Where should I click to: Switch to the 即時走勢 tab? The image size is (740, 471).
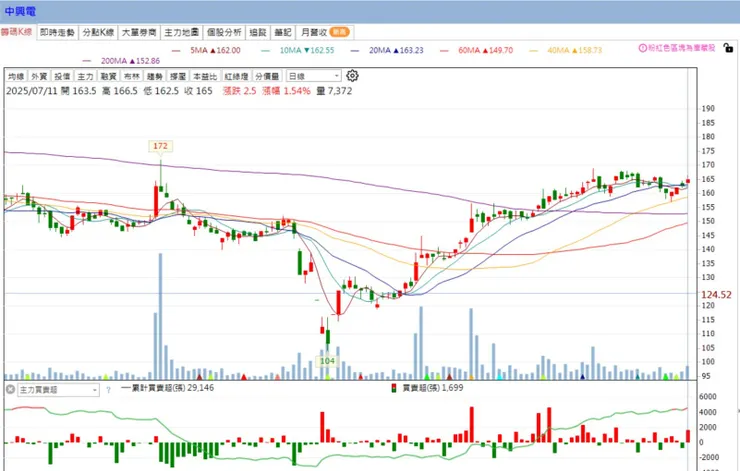[x=57, y=32]
